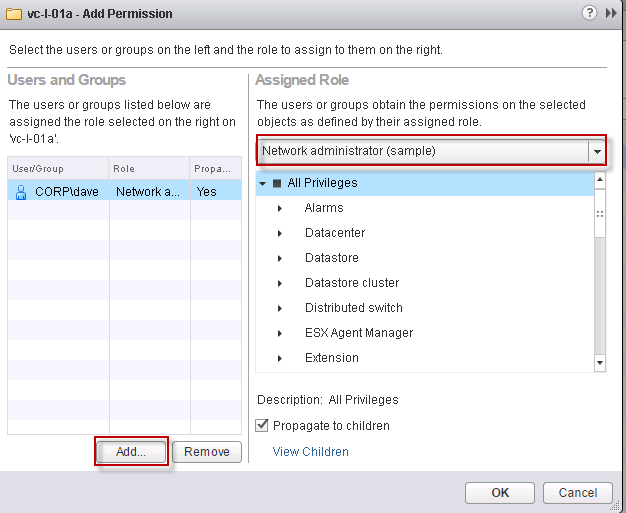Select the Extension privilege item
Image resolution: width=626 pixels, height=513 pixels.
coord(332,358)
